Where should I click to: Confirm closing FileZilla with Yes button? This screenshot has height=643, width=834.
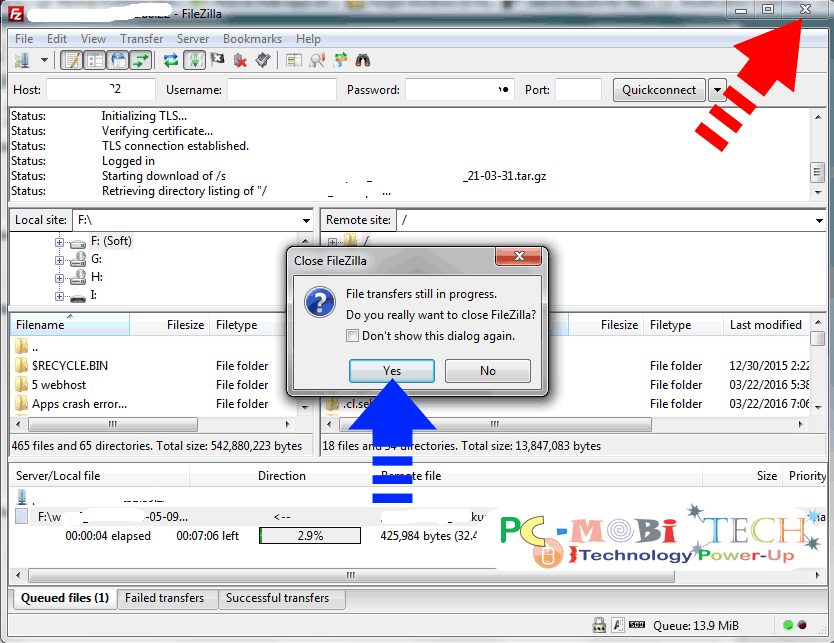coord(391,371)
